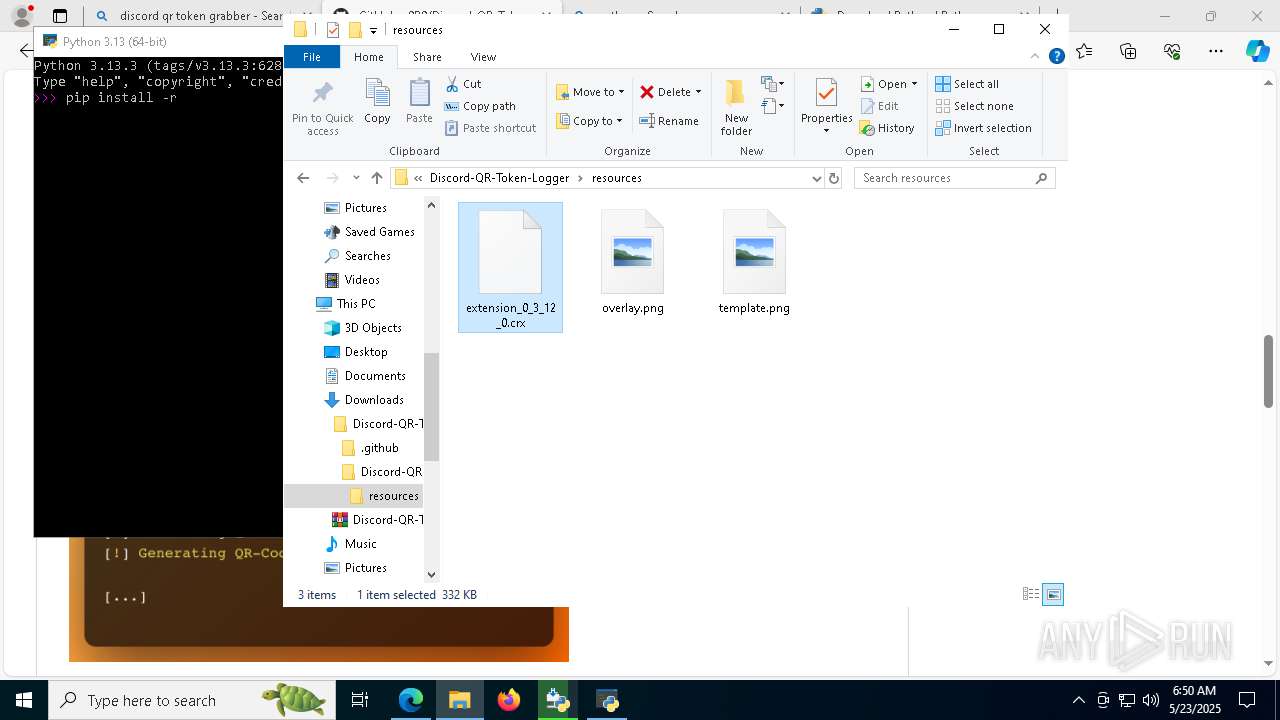Open Task View on taskbar
The width and height of the screenshot is (1280, 720).
coord(360,700)
